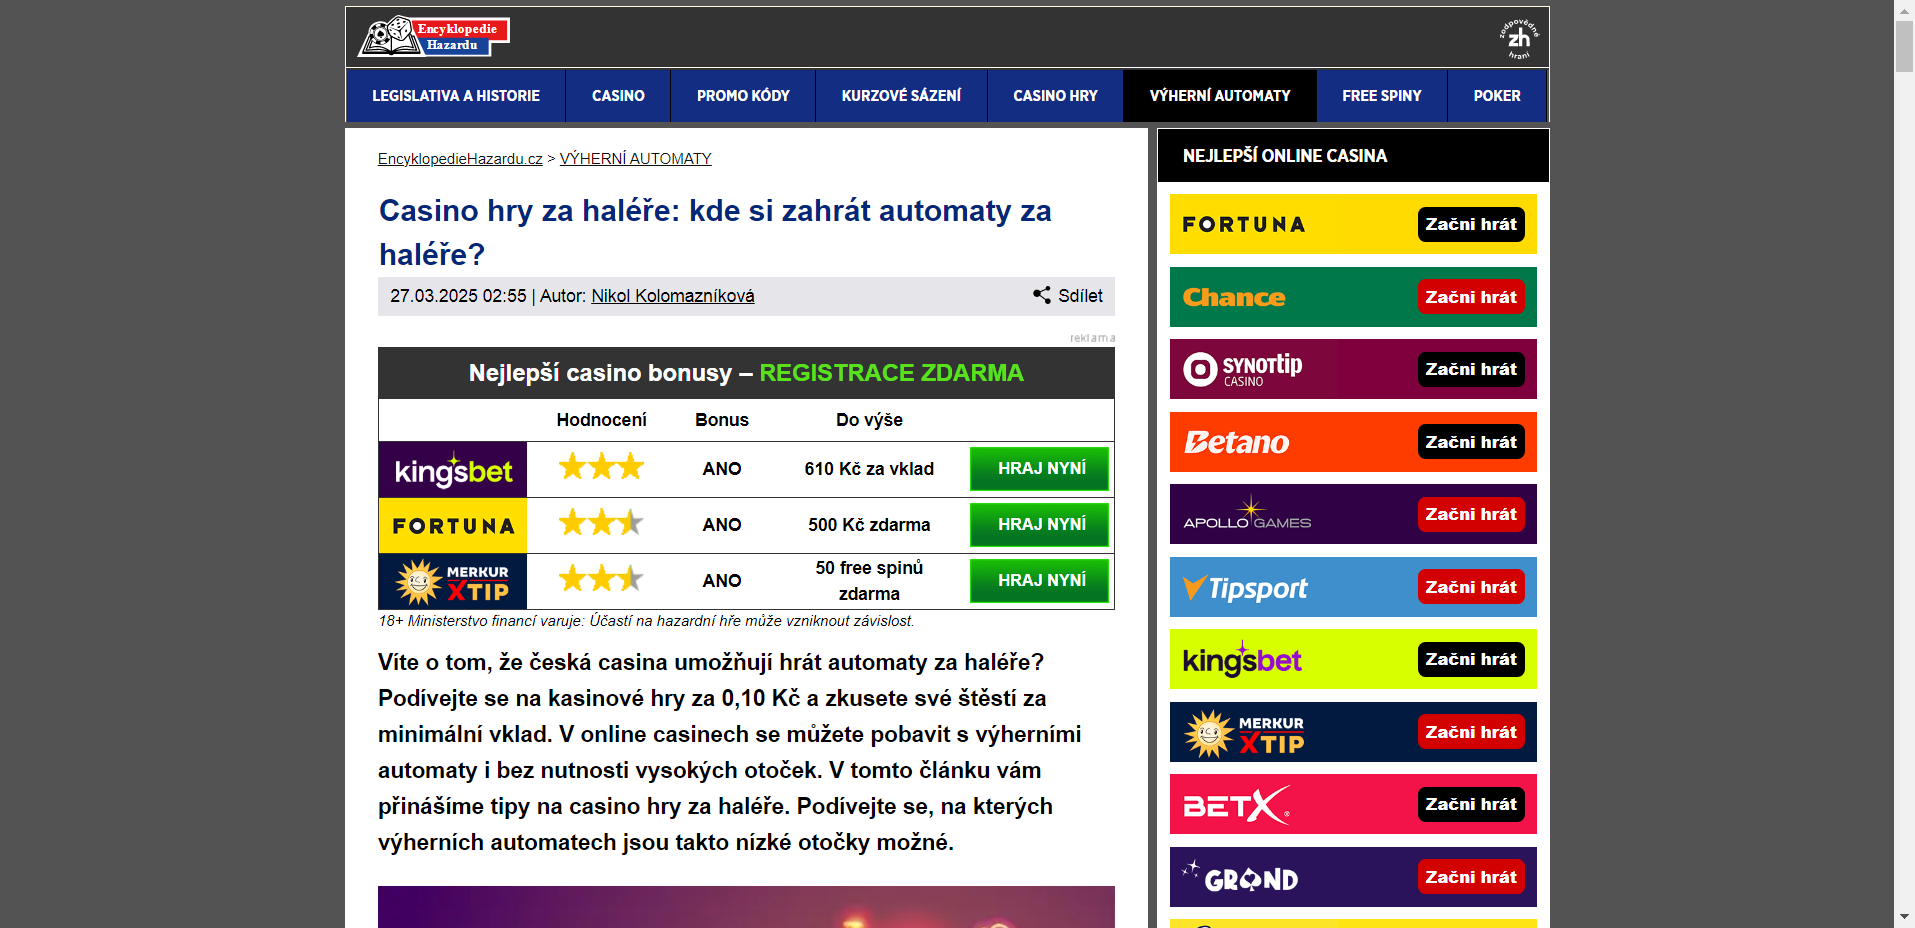Click VÝHERNÍ AUTOMATY breadcrumb link
This screenshot has width=1915, height=928.
pos(635,159)
